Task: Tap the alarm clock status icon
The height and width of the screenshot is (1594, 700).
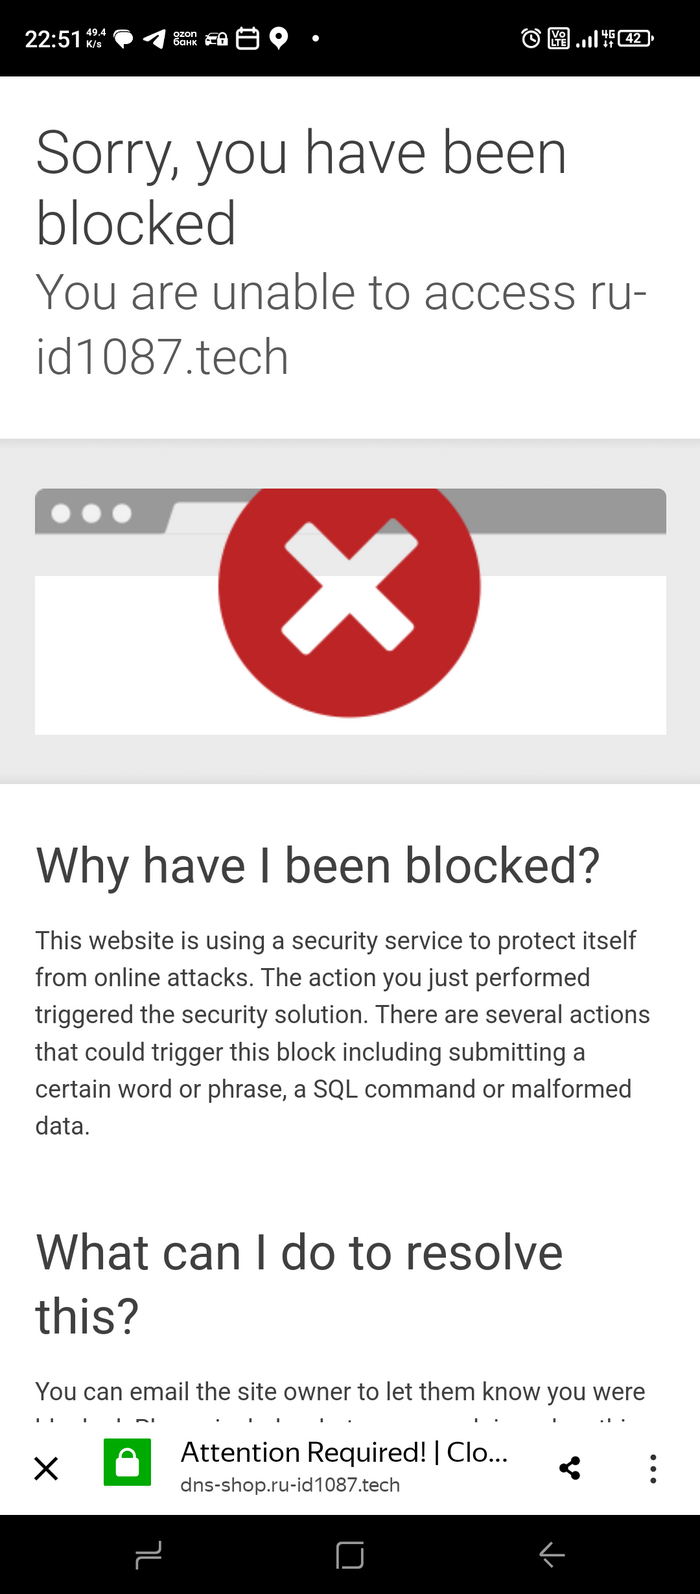Action: coord(531,39)
